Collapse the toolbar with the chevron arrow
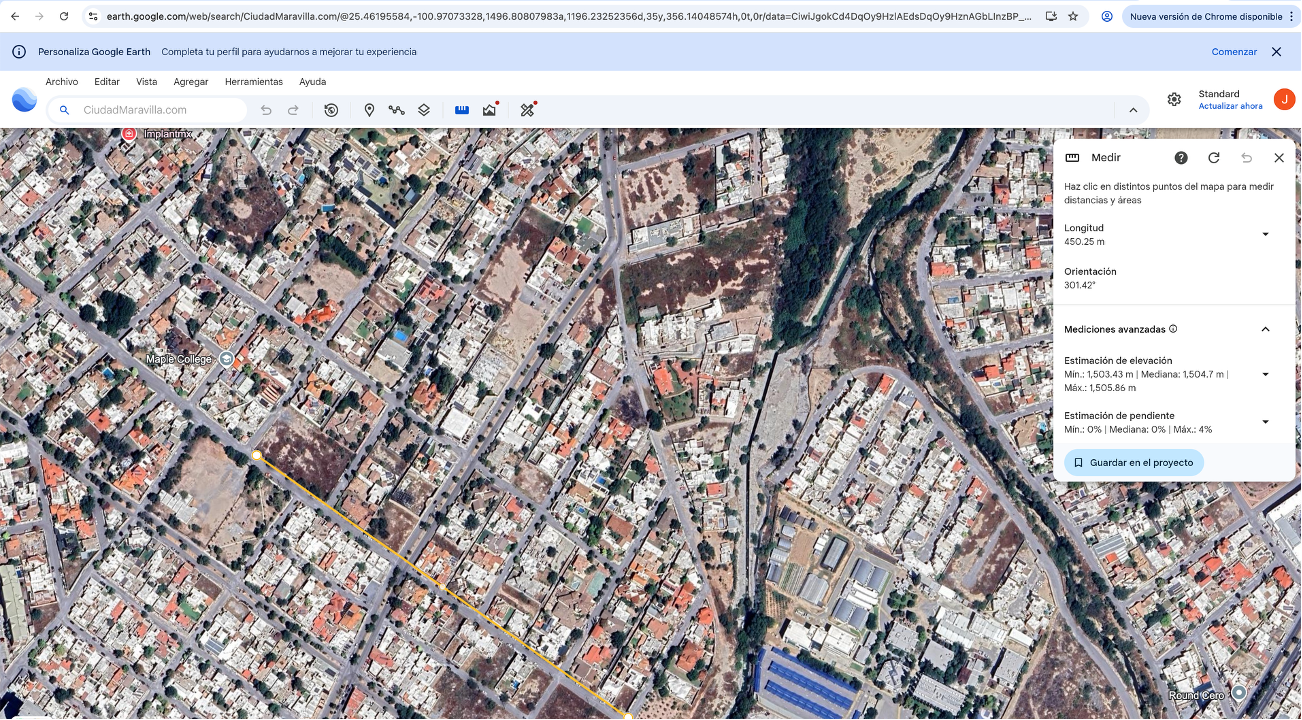Screen dimensions: 1302x720 [1133, 110]
